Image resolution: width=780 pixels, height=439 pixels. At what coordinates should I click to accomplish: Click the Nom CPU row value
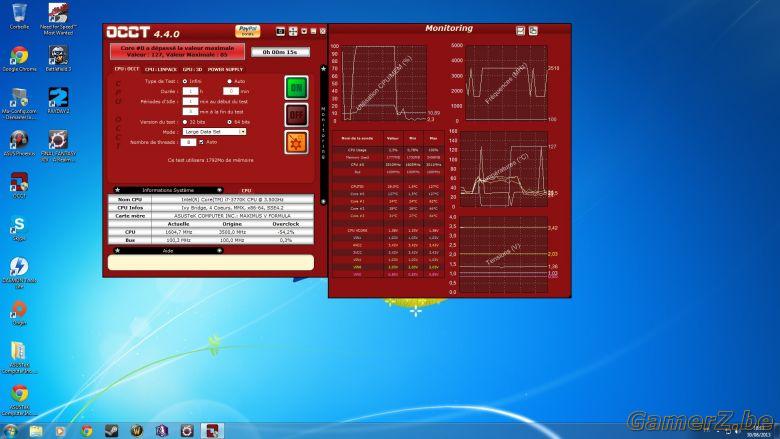(232, 199)
